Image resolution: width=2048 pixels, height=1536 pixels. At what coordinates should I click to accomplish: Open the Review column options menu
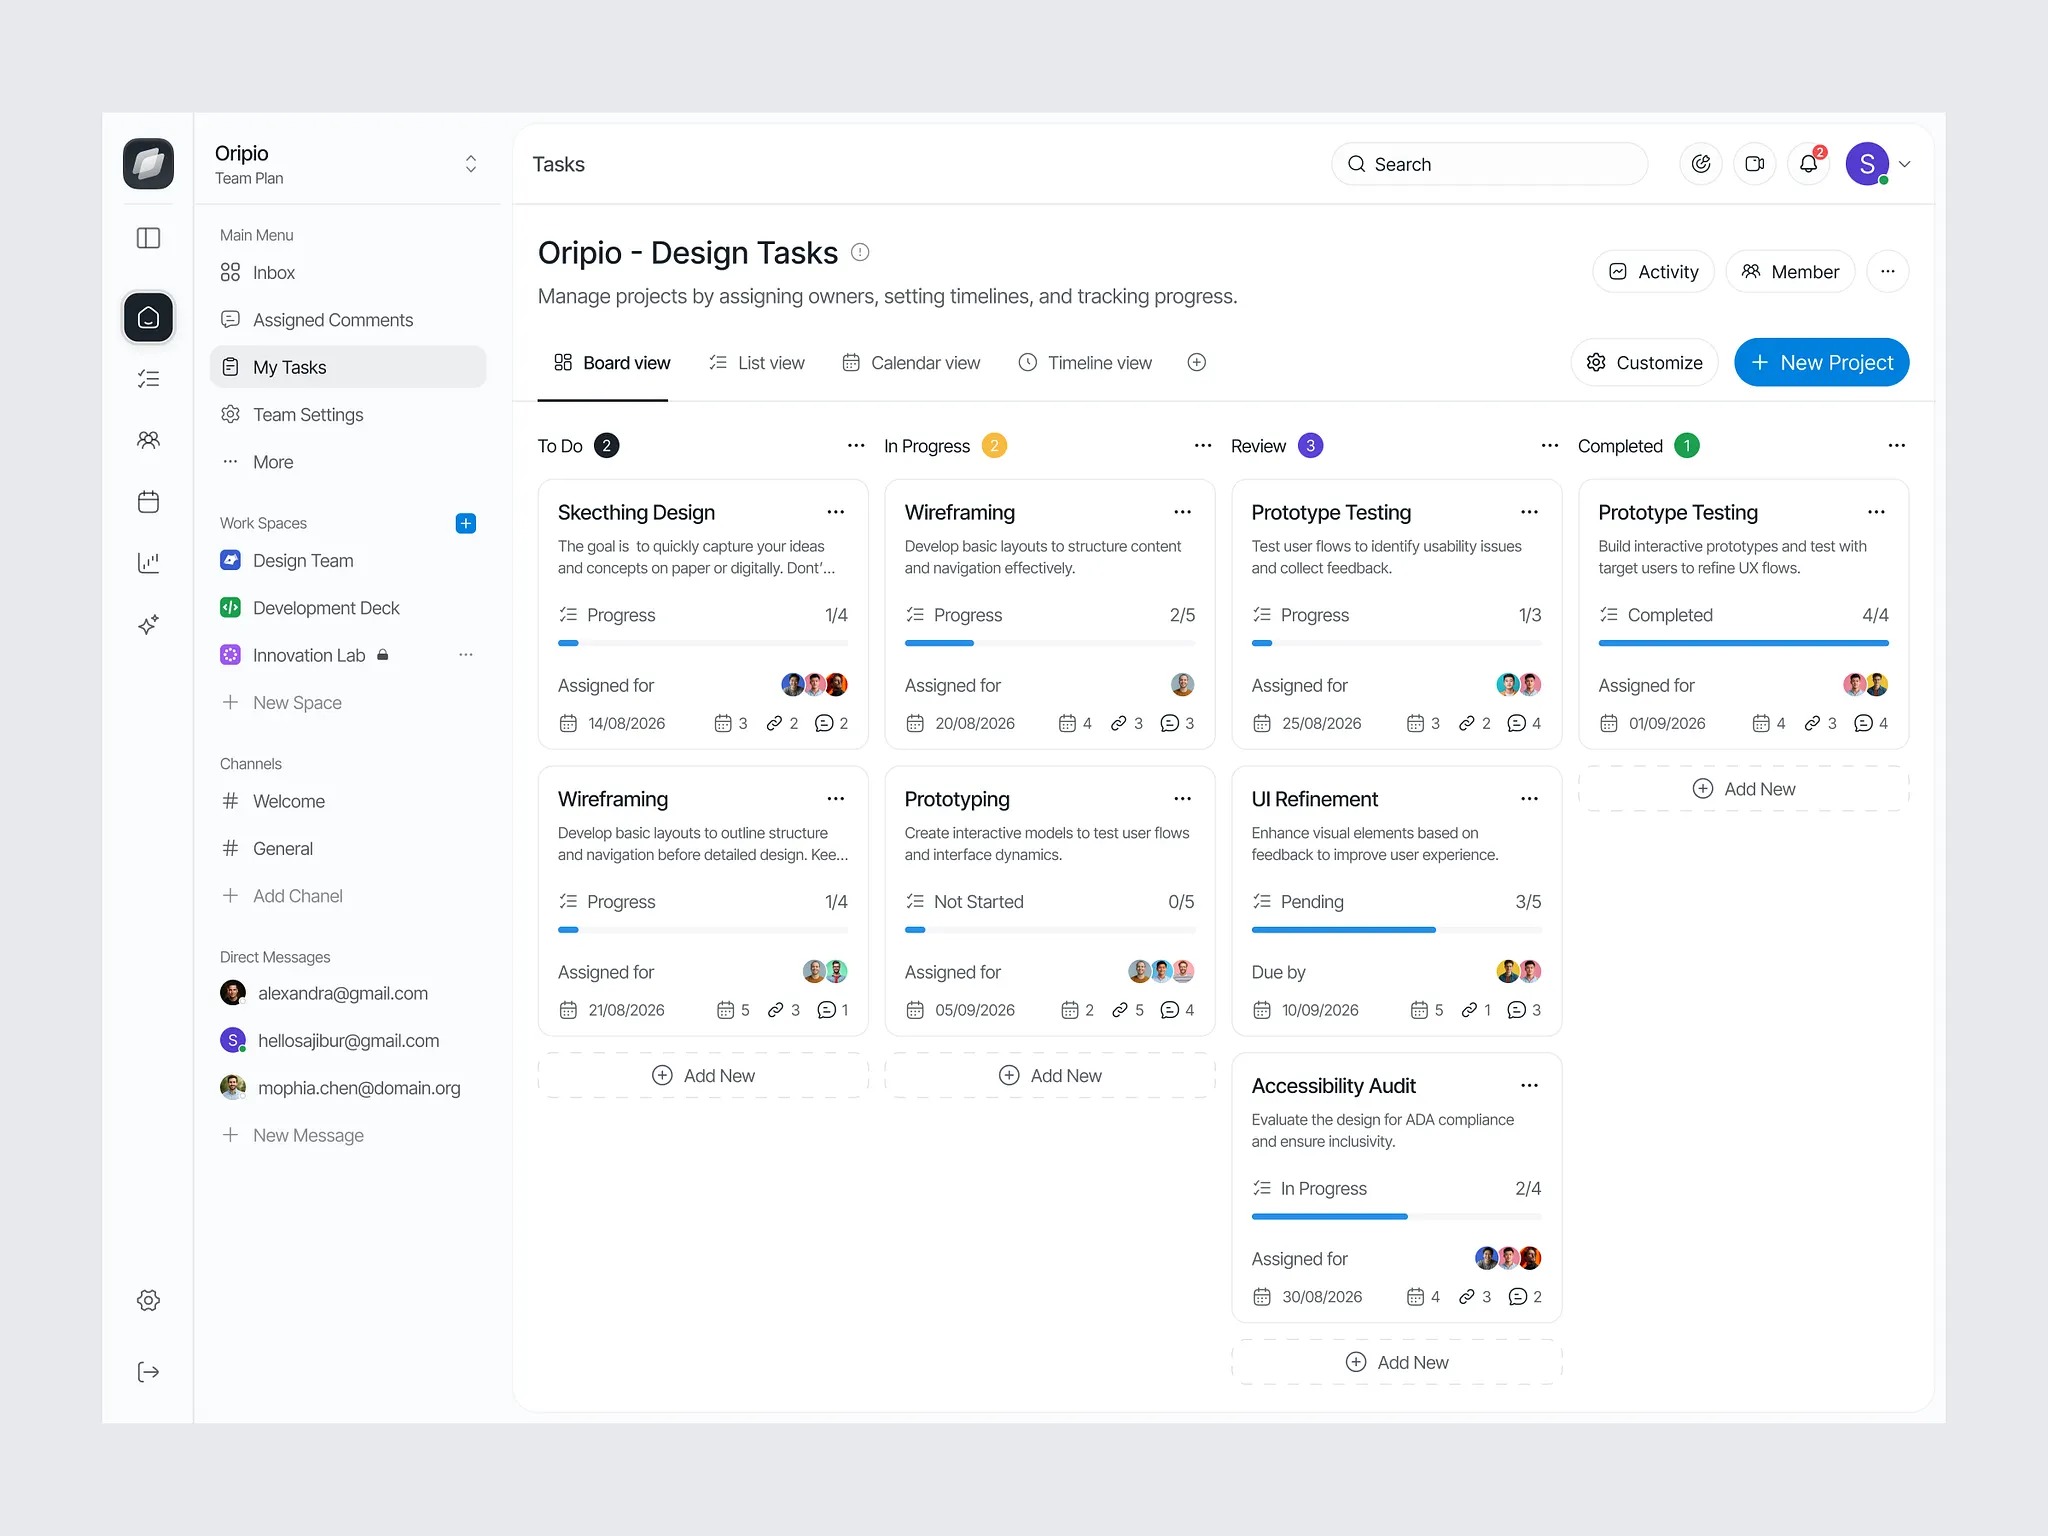point(1550,446)
